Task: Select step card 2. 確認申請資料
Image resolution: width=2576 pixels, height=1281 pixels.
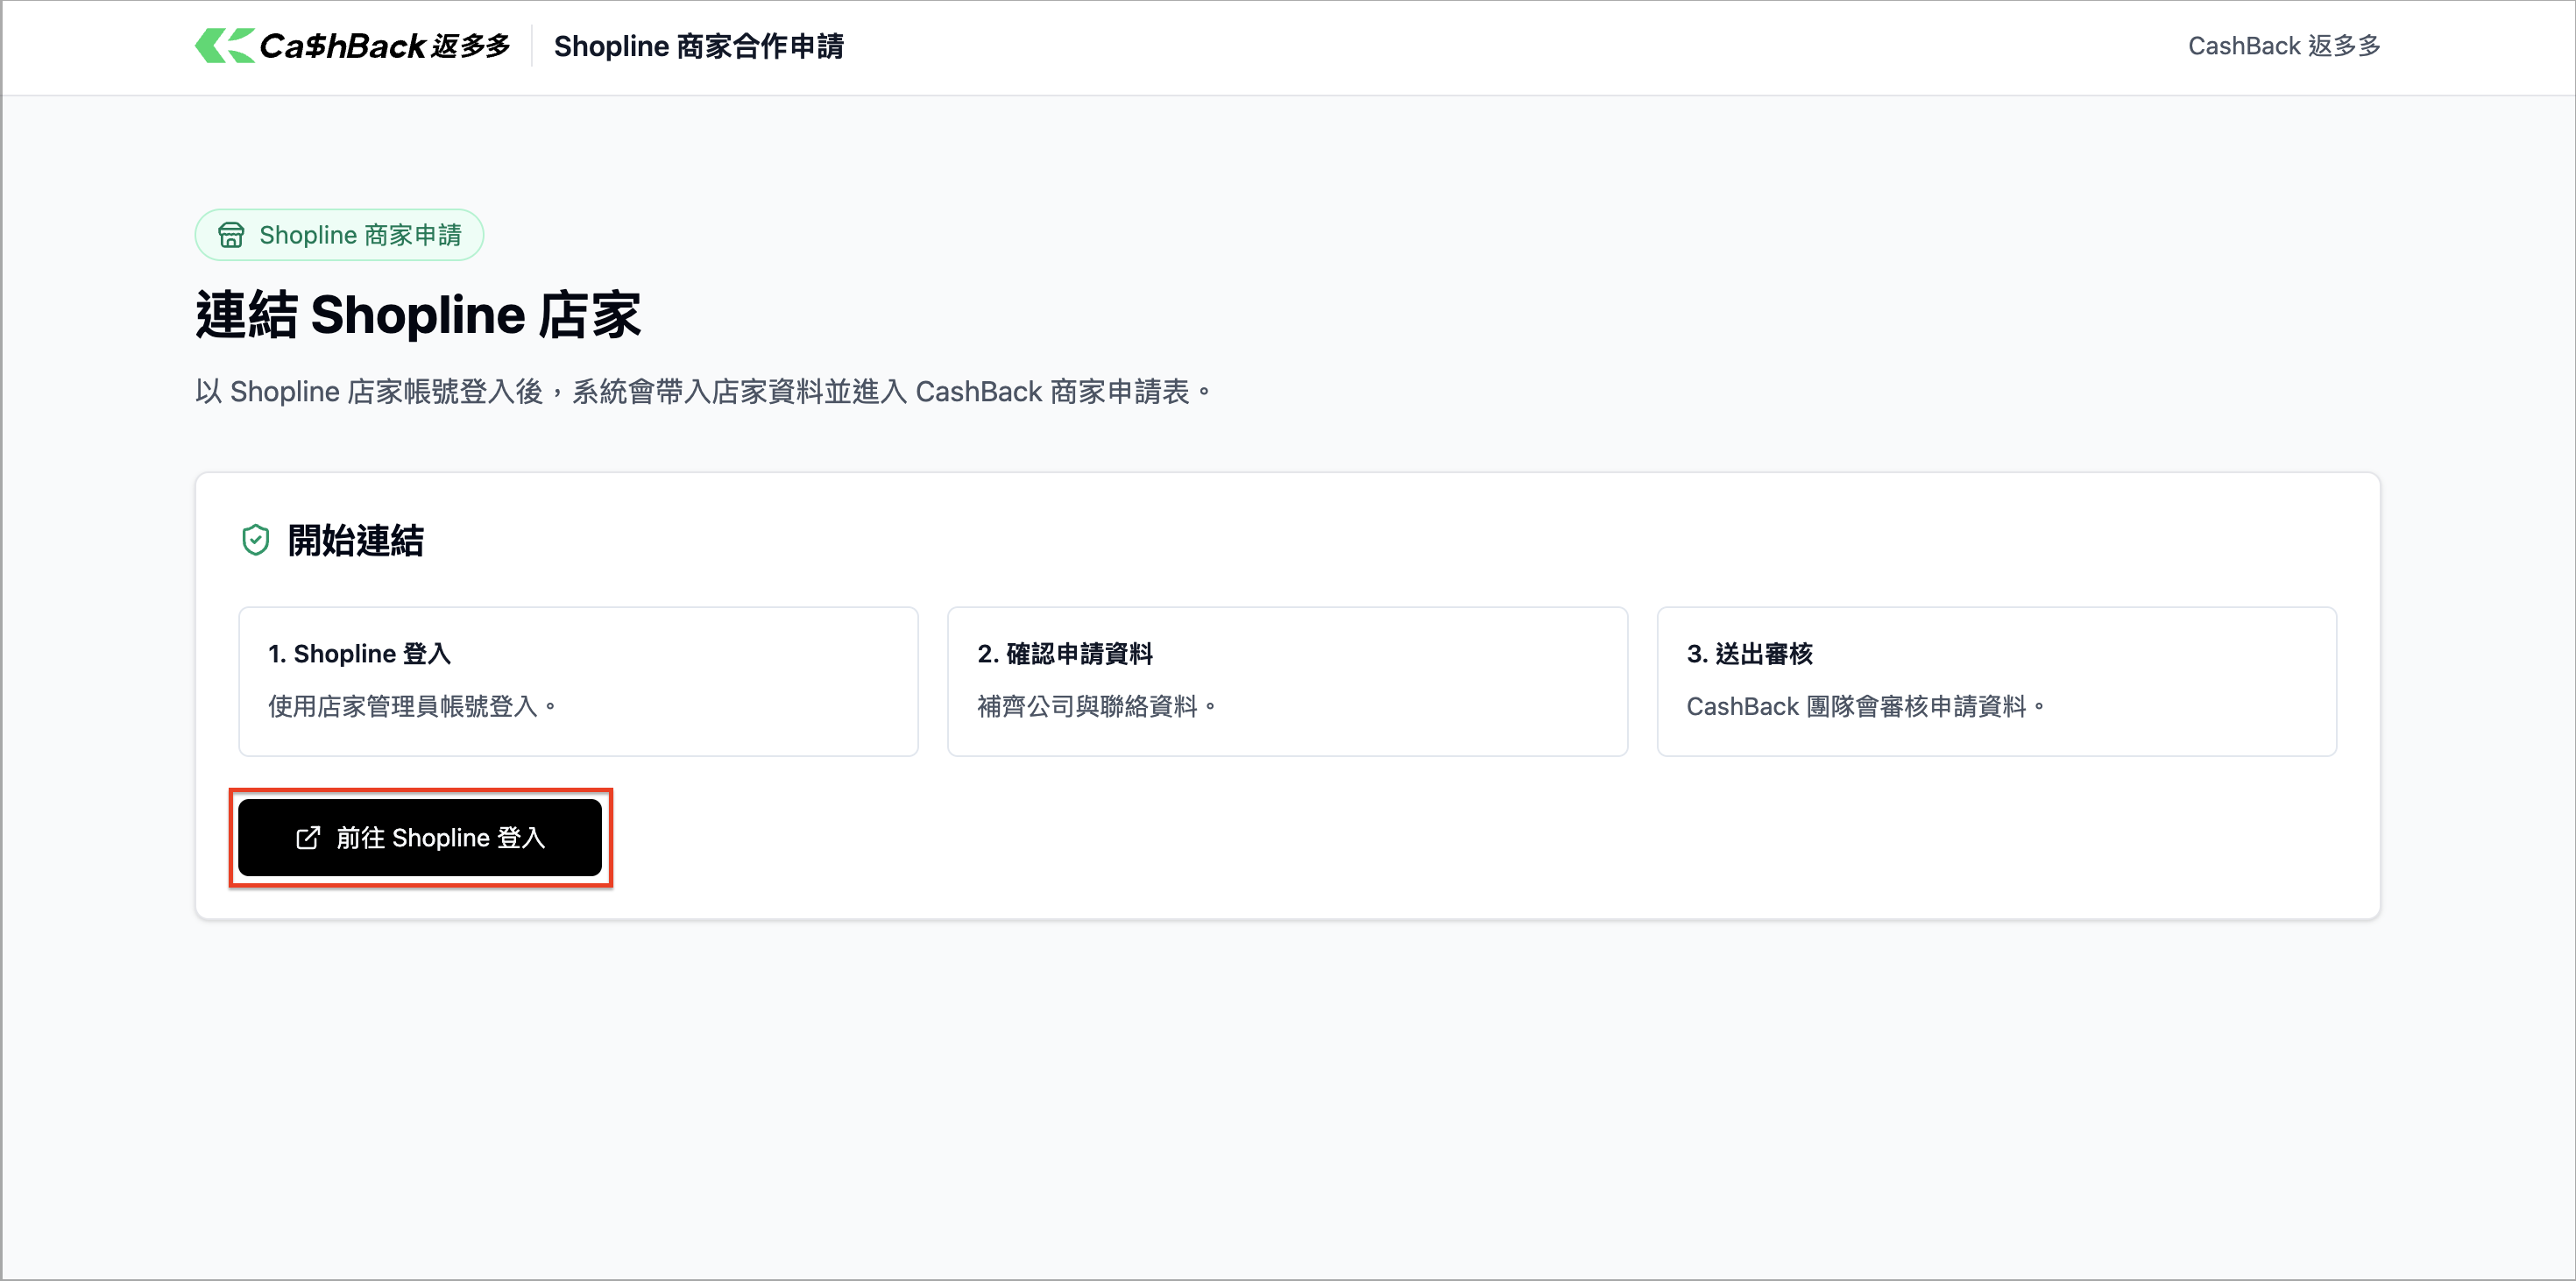Action: tap(1287, 681)
